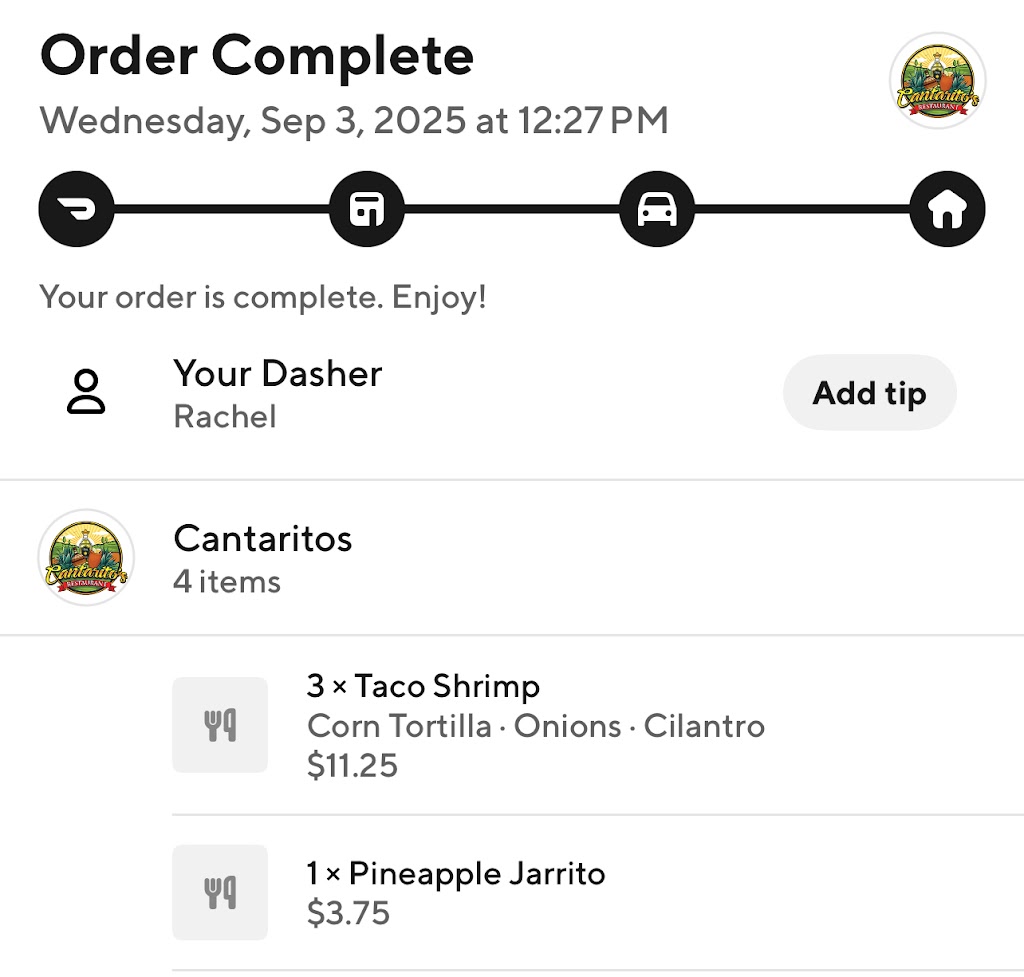Image resolution: width=1024 pixels, height=977 pixels.
Task: Tap the $11.25 Taco Shrimp price
Action: (x=352, y=766)
